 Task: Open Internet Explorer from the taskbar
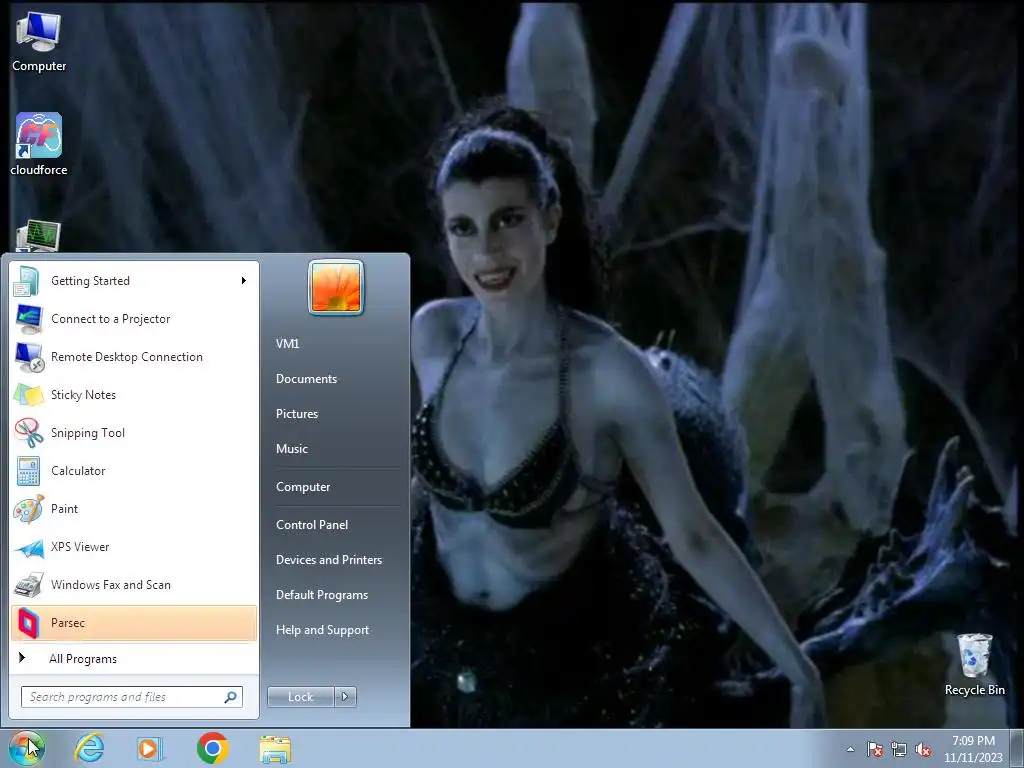coord(89,748)
